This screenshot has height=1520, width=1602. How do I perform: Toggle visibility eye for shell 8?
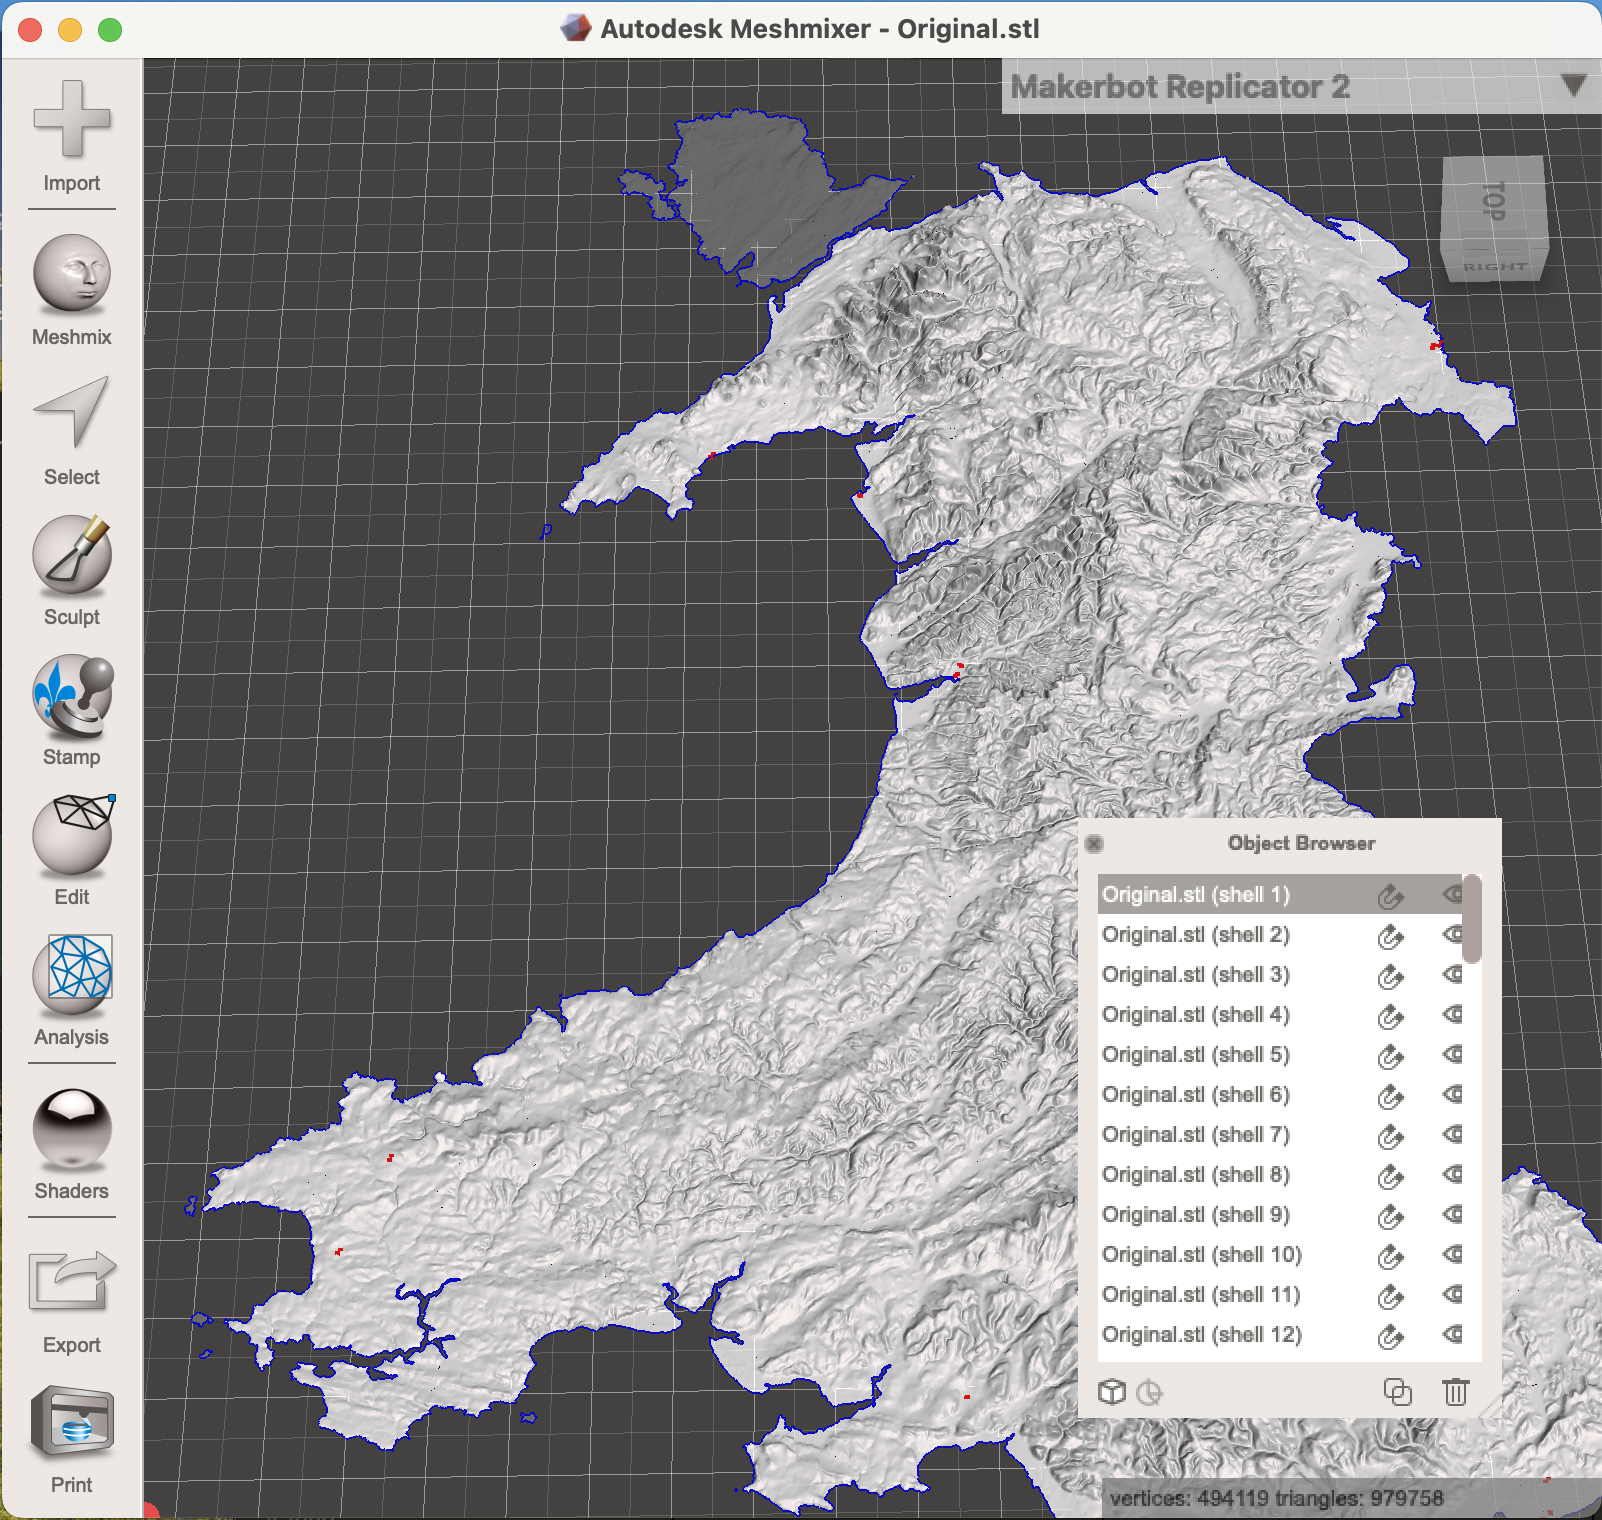point(1453,1174)
